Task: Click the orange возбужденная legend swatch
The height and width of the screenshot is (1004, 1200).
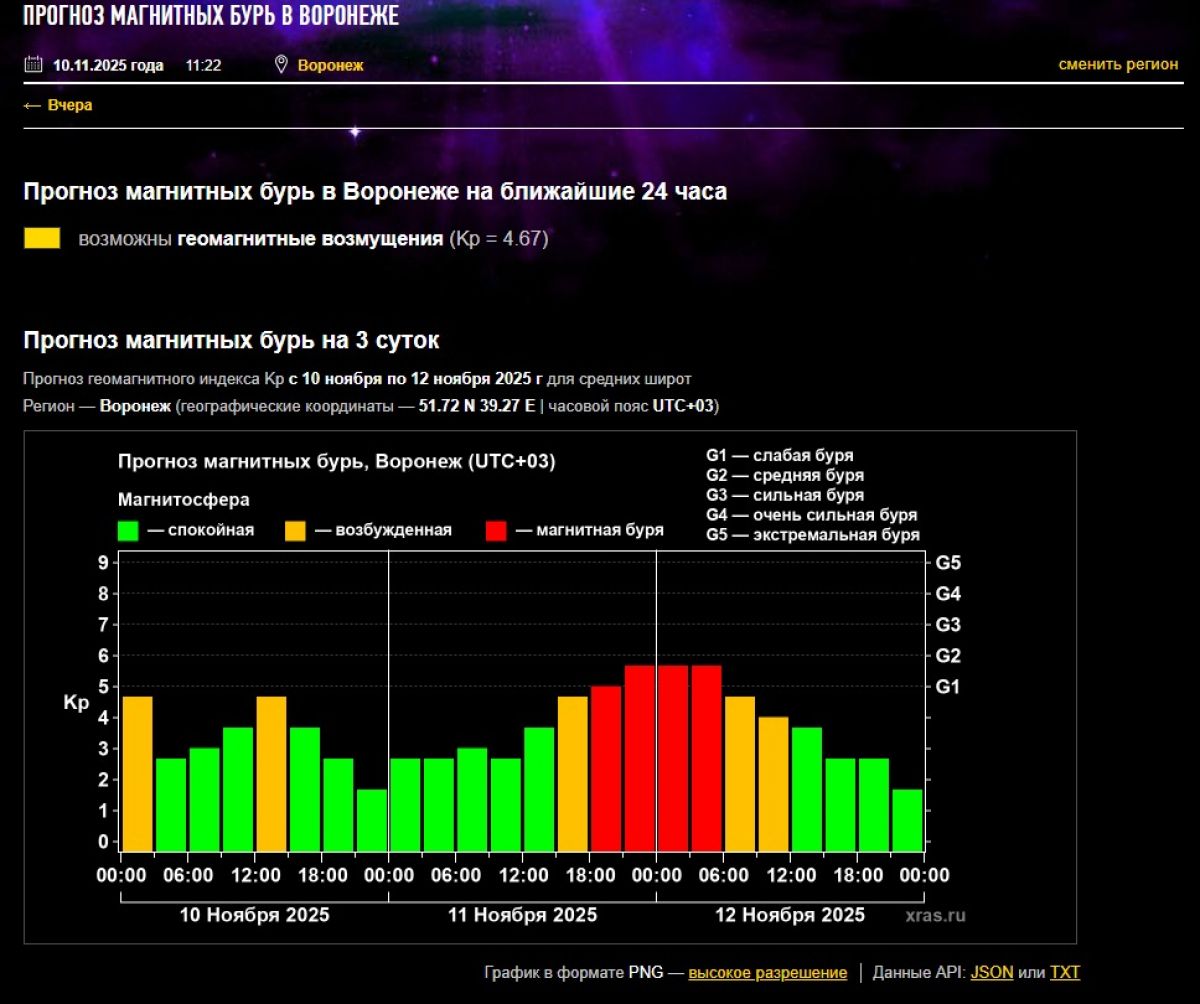Action: (295, 530)
